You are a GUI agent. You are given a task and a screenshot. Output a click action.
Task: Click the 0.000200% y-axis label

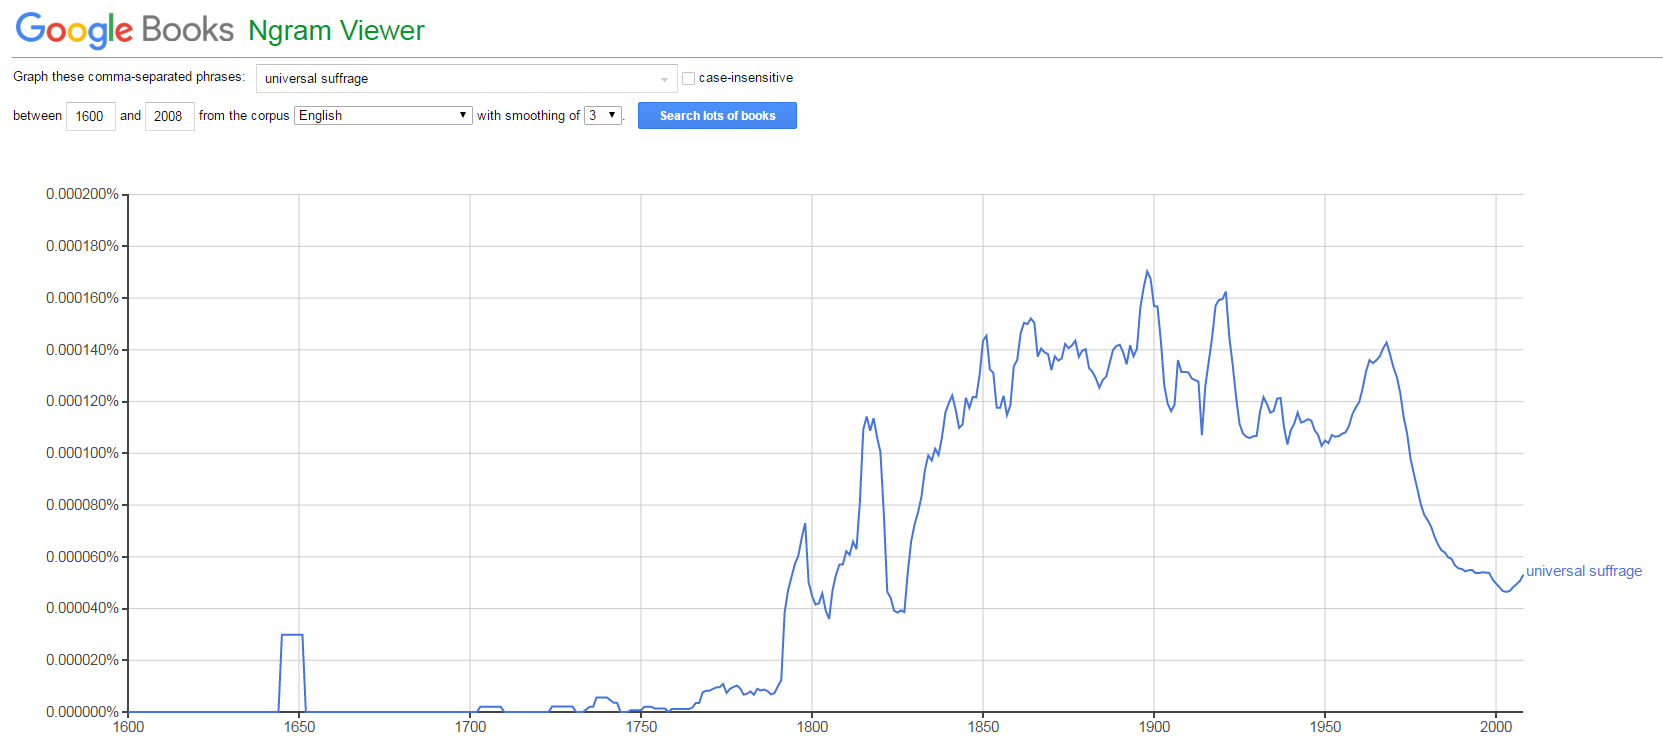(82, 194)
